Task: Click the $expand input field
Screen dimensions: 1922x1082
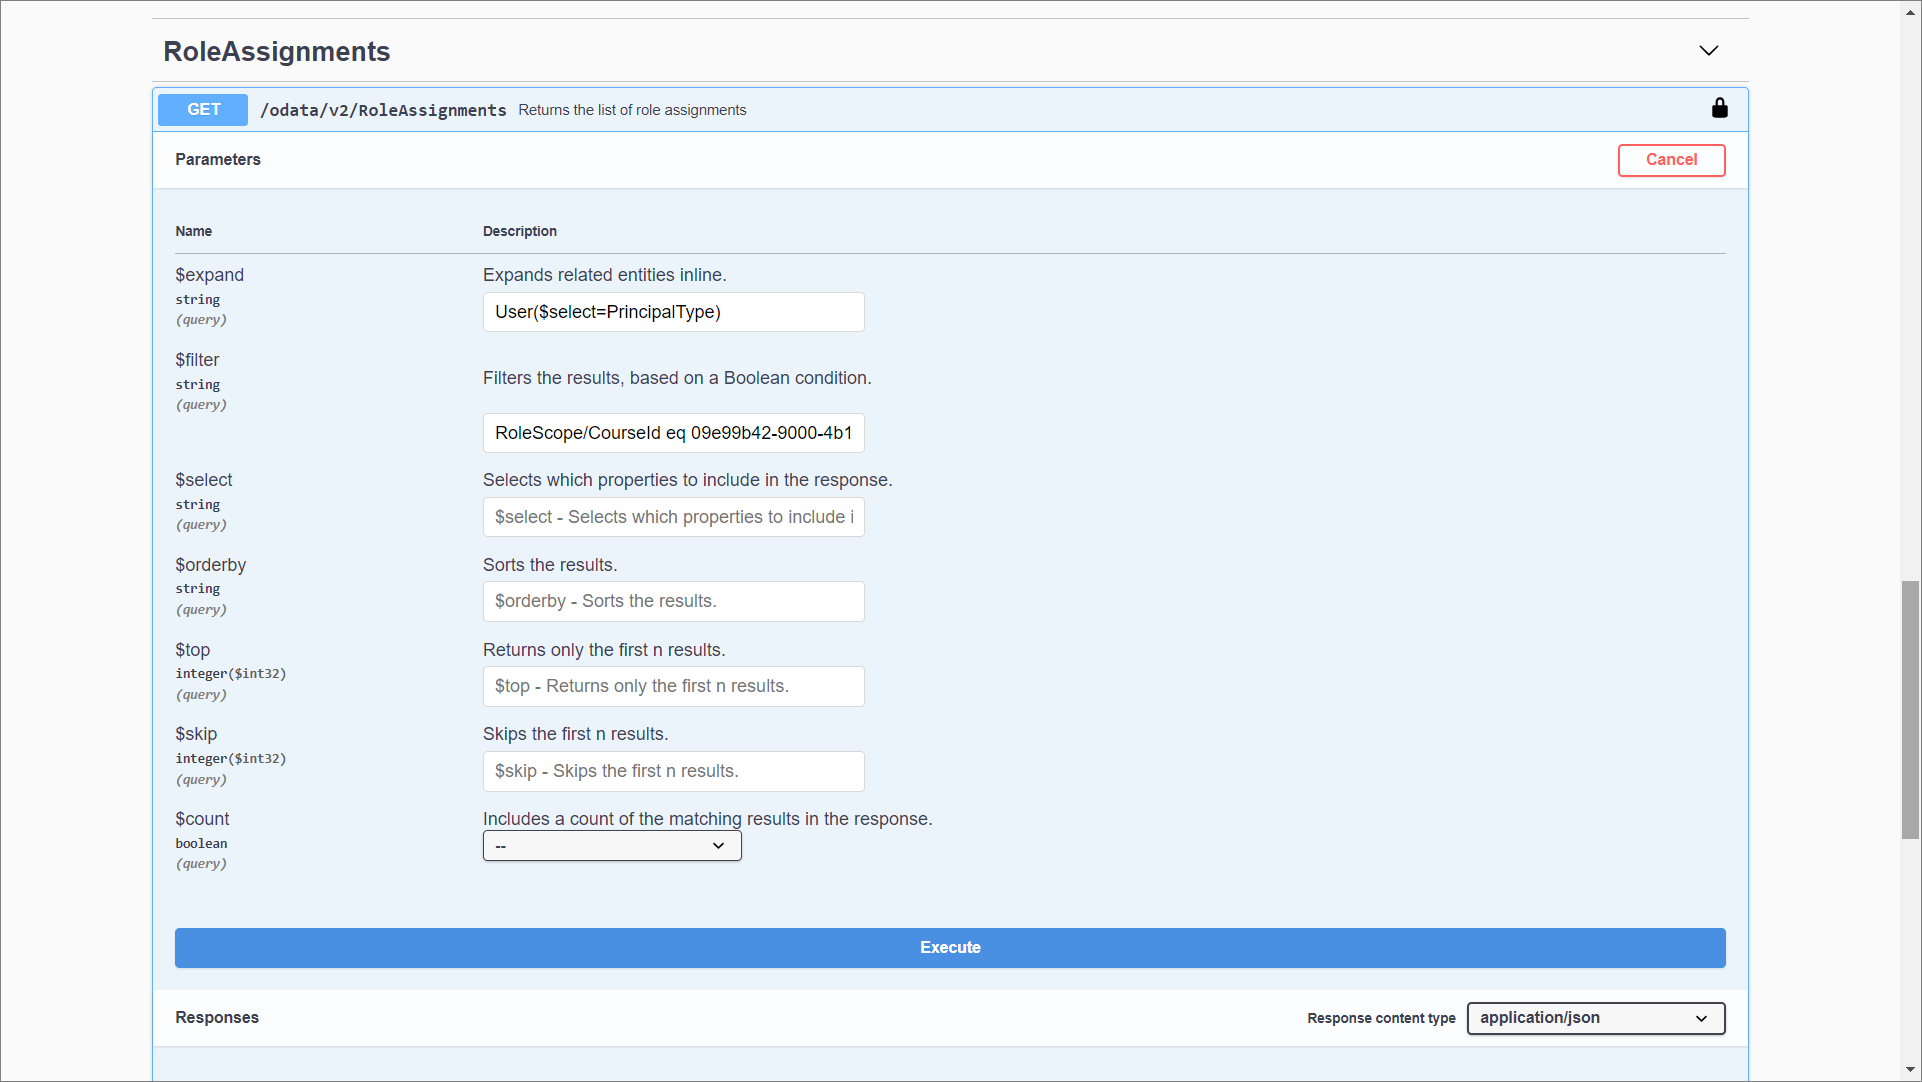Action: tap(673, 312)
